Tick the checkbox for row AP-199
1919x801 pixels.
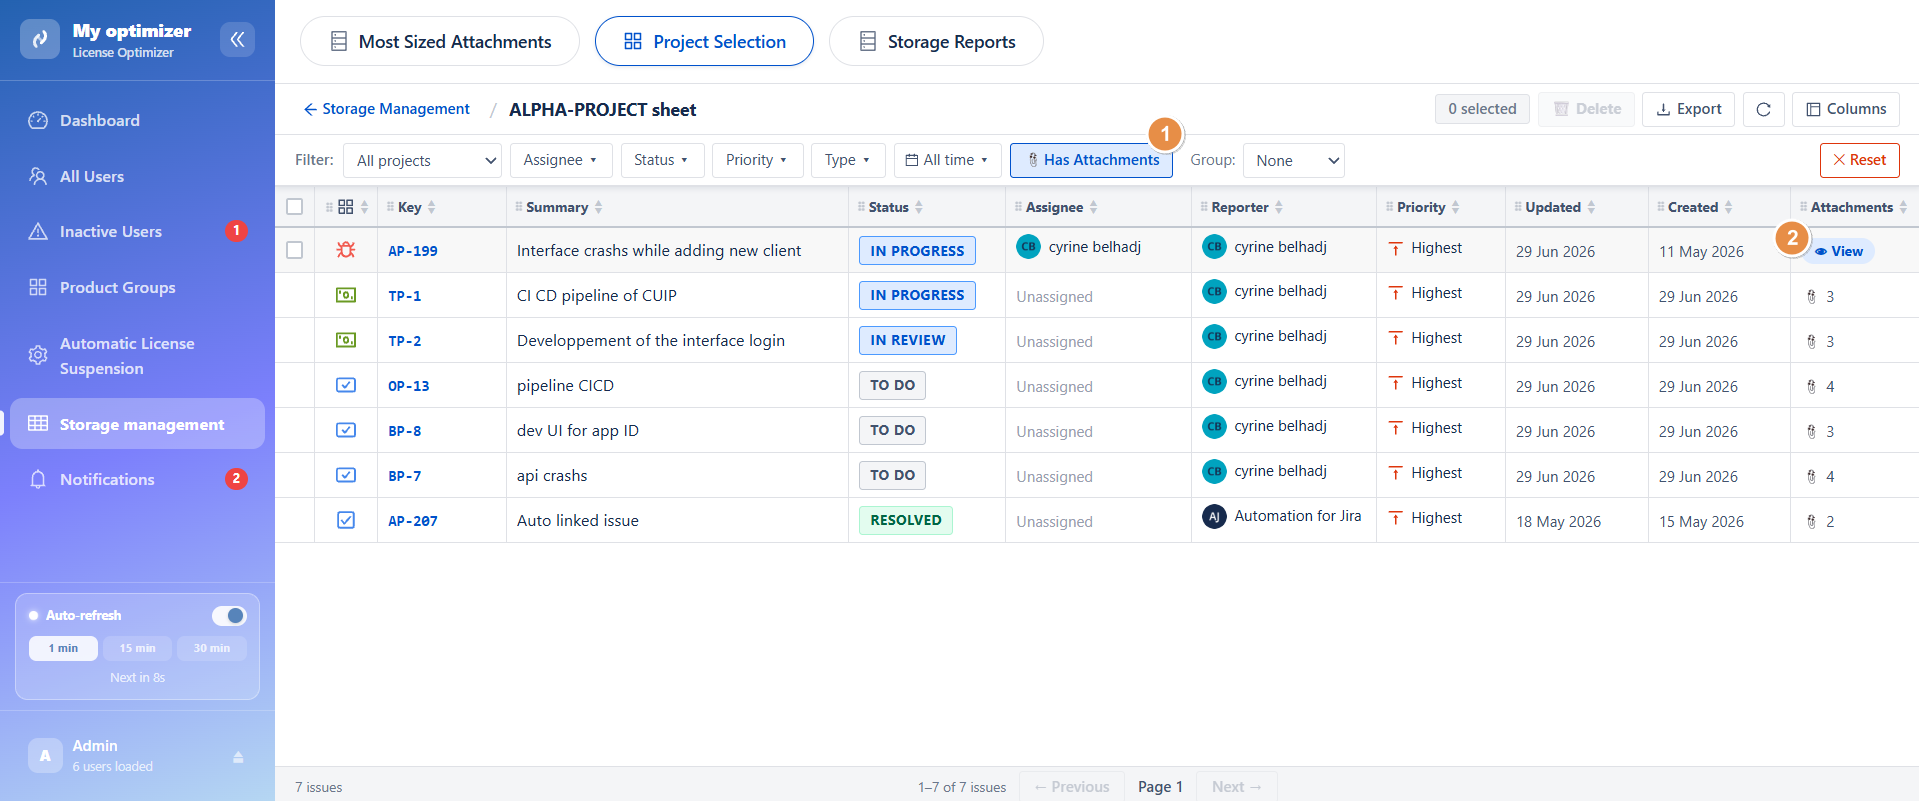tap(294, 250)
